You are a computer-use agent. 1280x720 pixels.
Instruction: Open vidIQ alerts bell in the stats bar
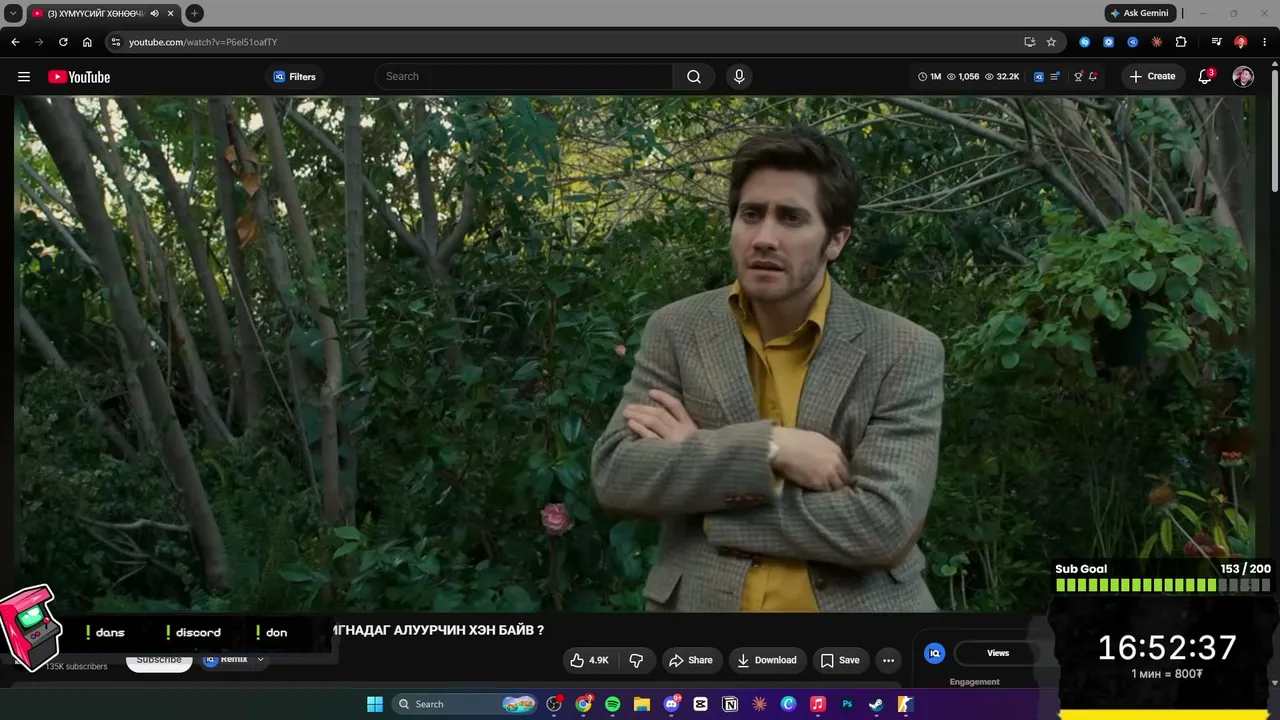(x=1093, y=77)
